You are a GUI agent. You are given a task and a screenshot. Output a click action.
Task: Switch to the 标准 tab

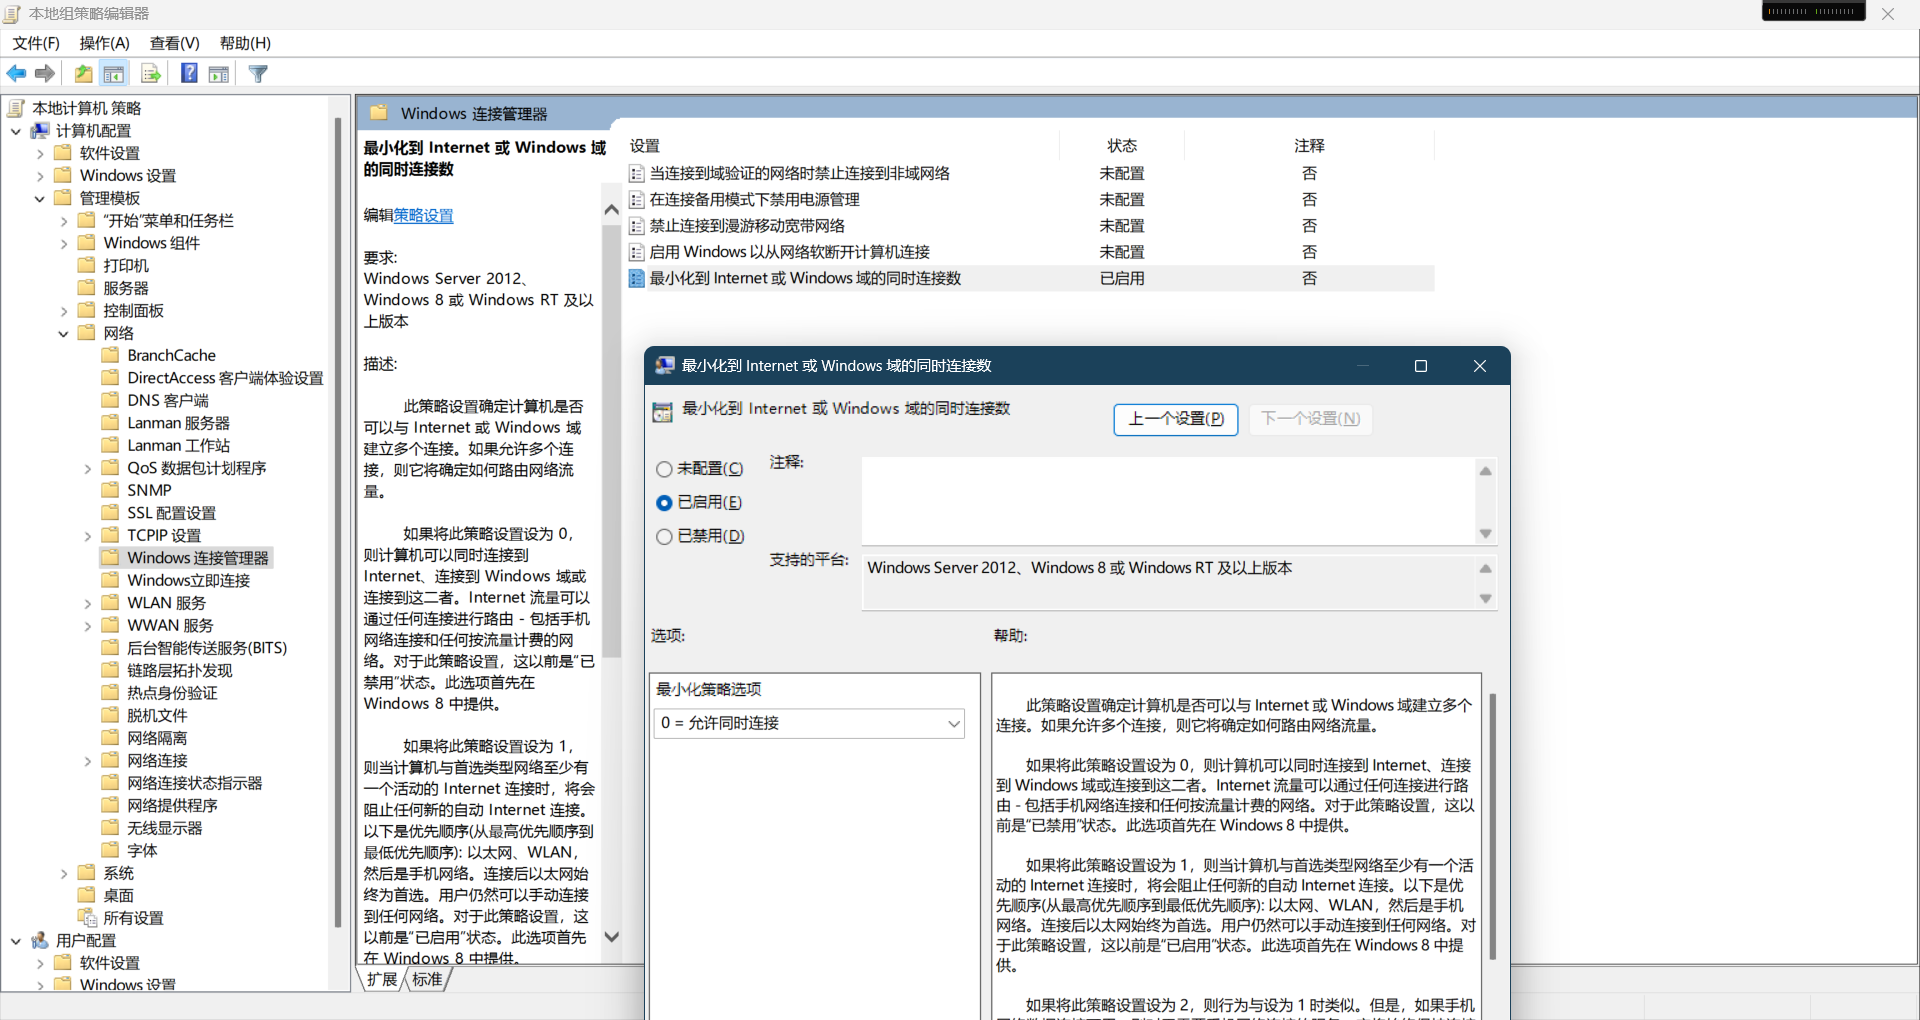[x=427, y=979]
